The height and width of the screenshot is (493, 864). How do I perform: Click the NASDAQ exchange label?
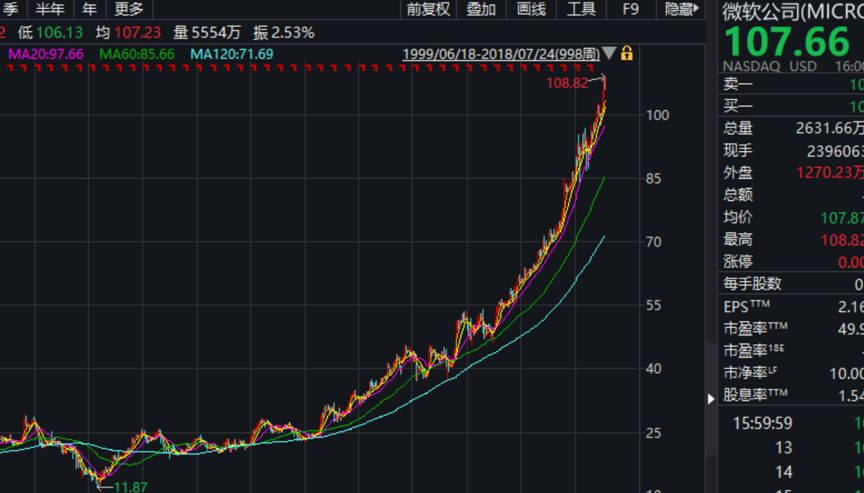tap(752, 66)
